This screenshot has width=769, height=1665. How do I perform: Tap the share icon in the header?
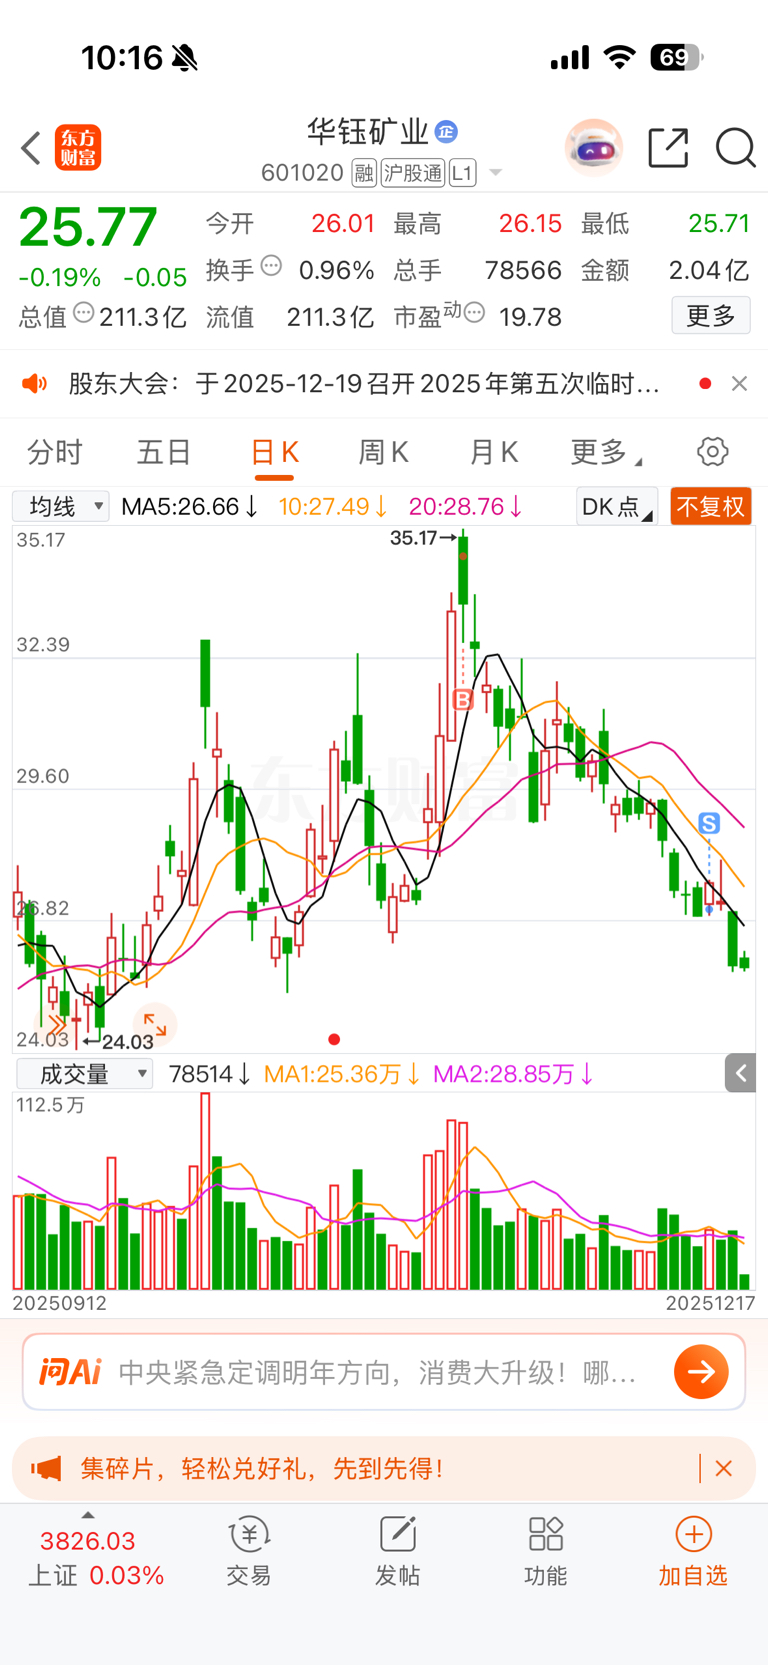point(668,148)
